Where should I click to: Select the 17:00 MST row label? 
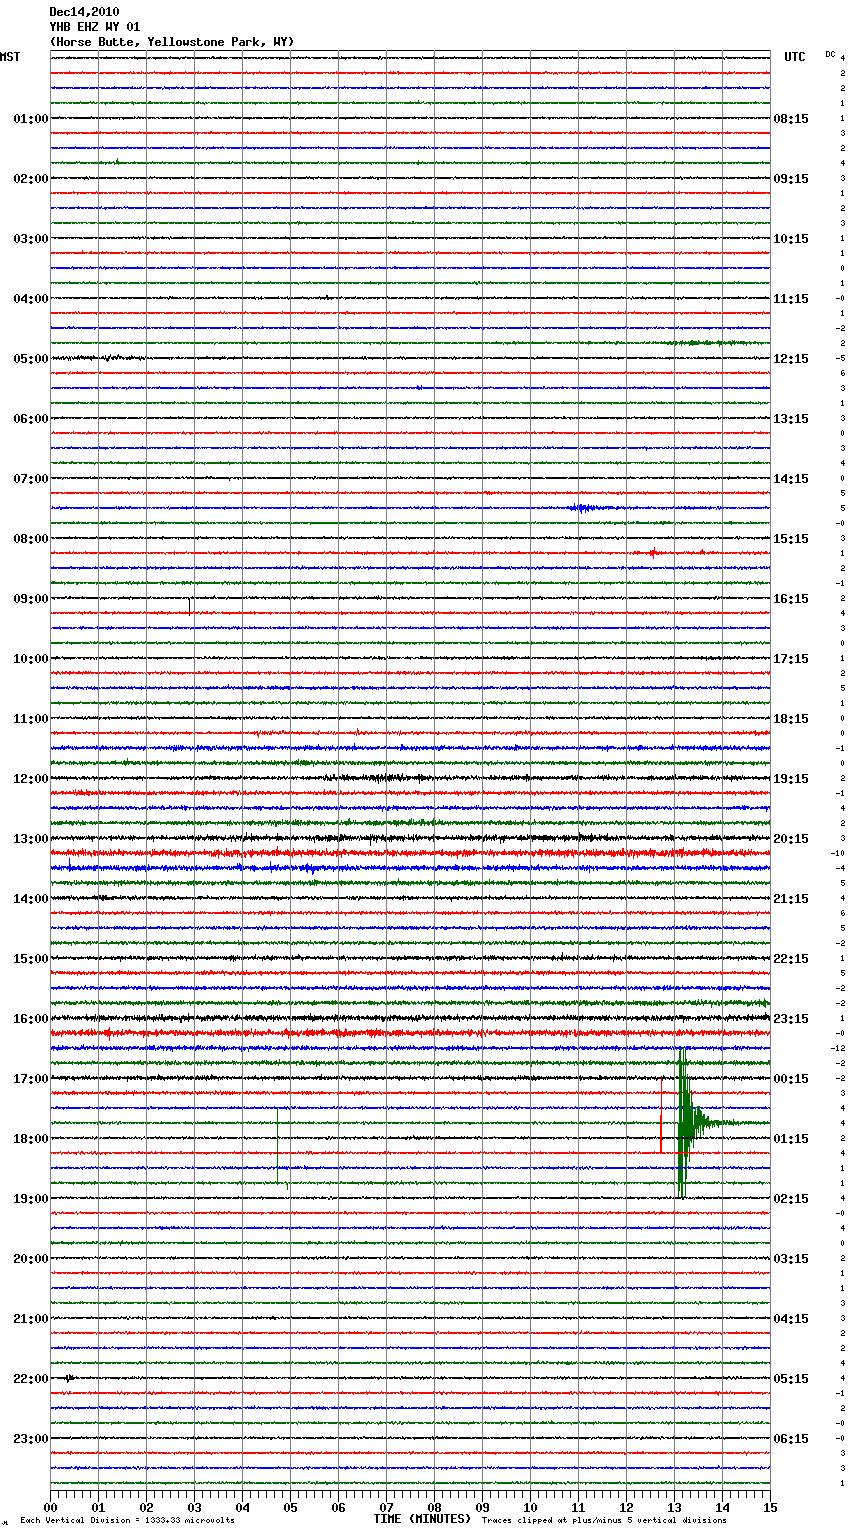point(31,1079)
